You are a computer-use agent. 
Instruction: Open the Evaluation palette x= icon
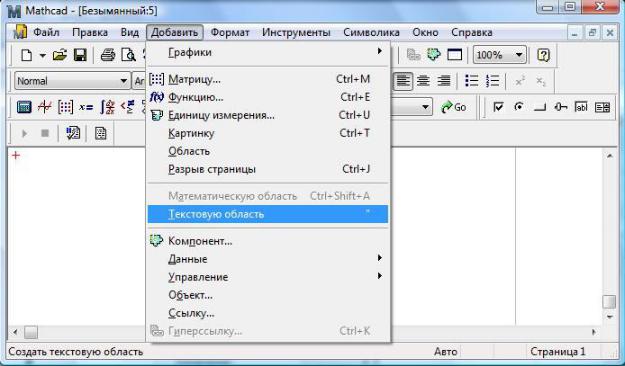tap(86, 107)
